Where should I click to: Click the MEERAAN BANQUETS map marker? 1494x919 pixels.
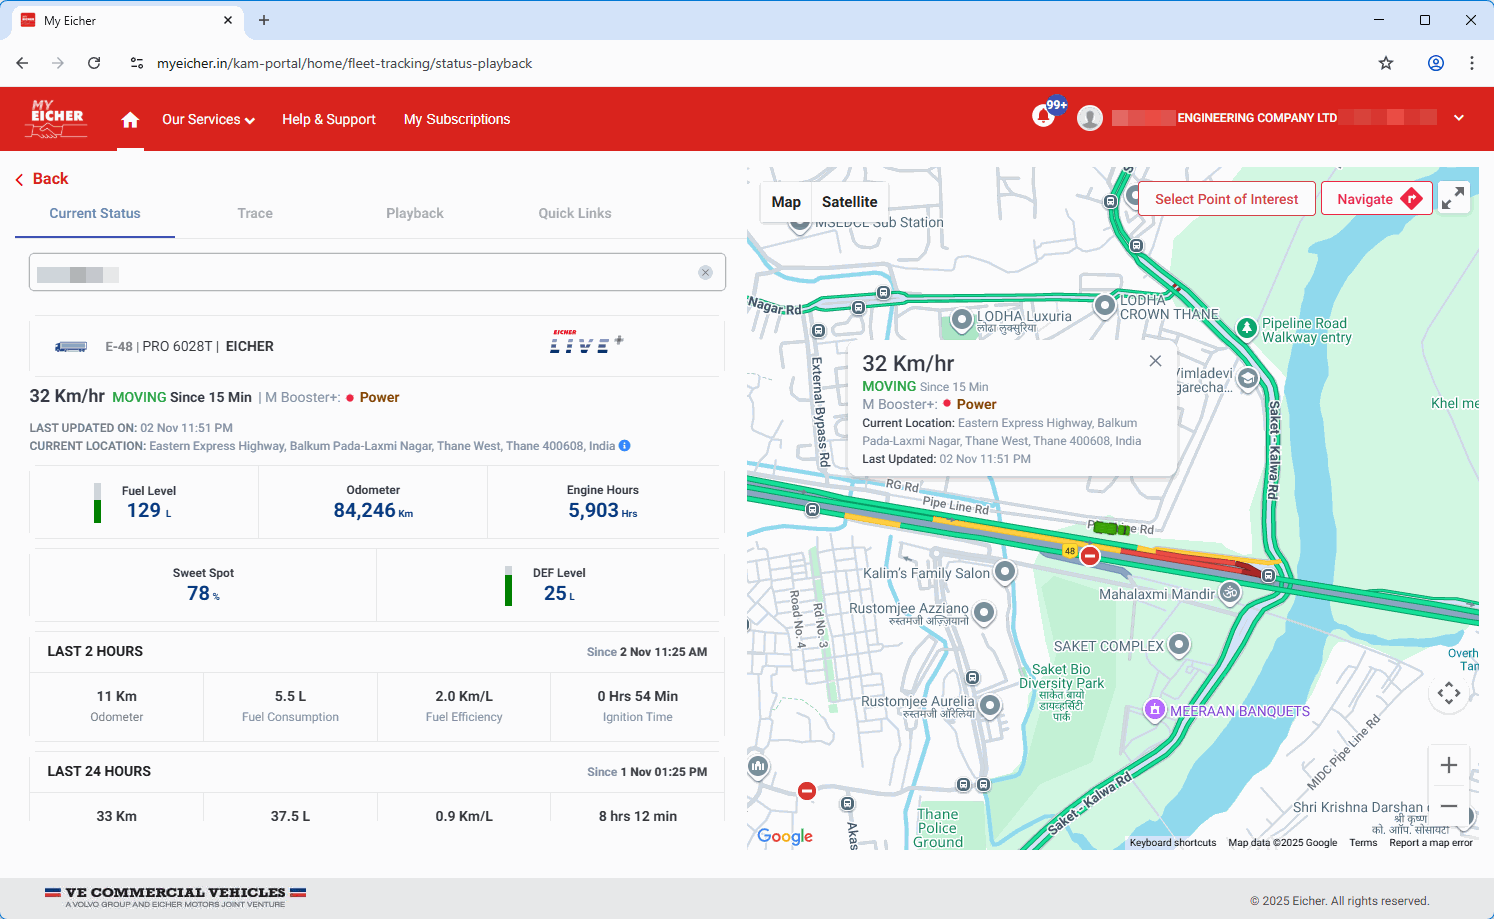click(1155, 710)
